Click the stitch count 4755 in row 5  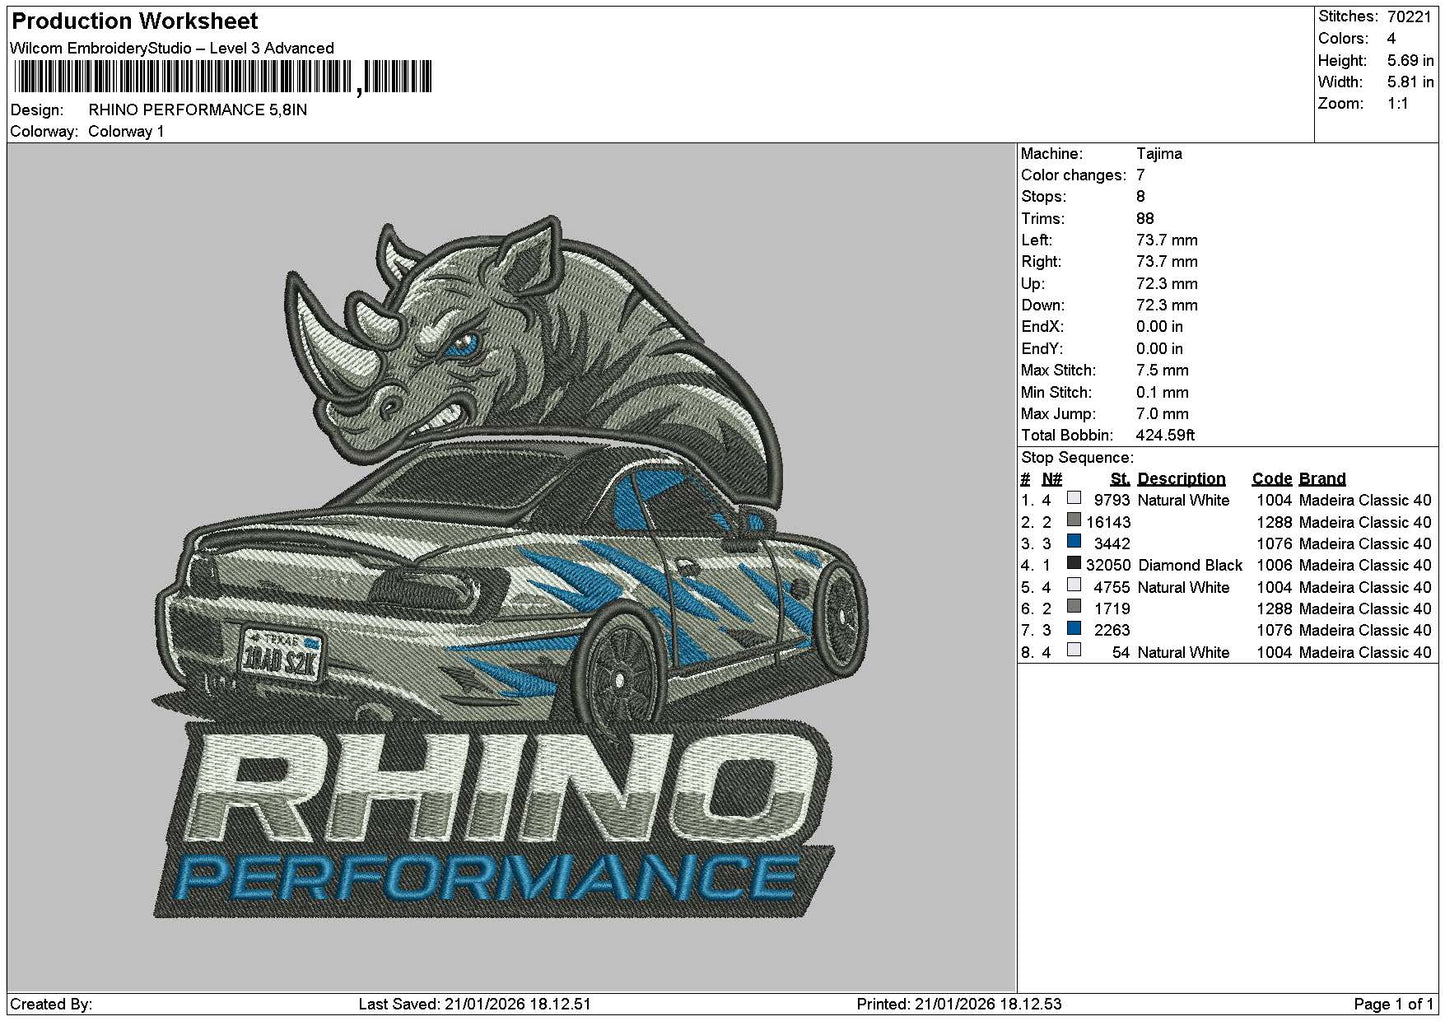(x=1112, y=587)
